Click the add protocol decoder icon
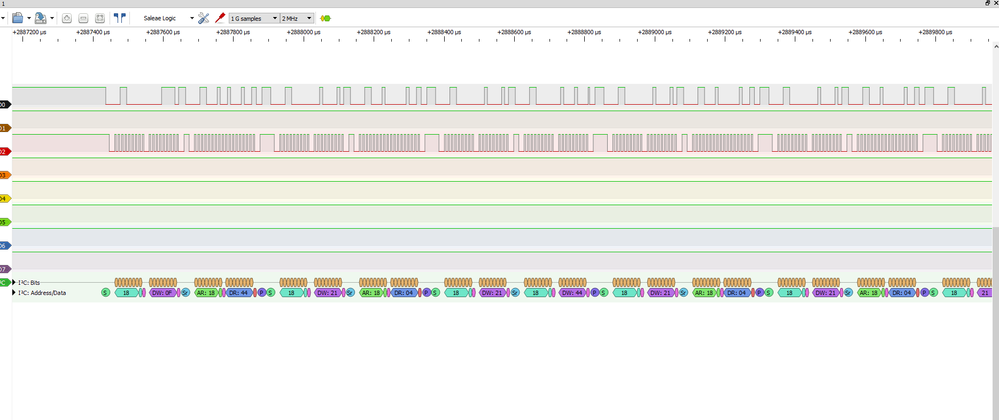Screen dimensions: 999x420 click(x=326, y=18)
